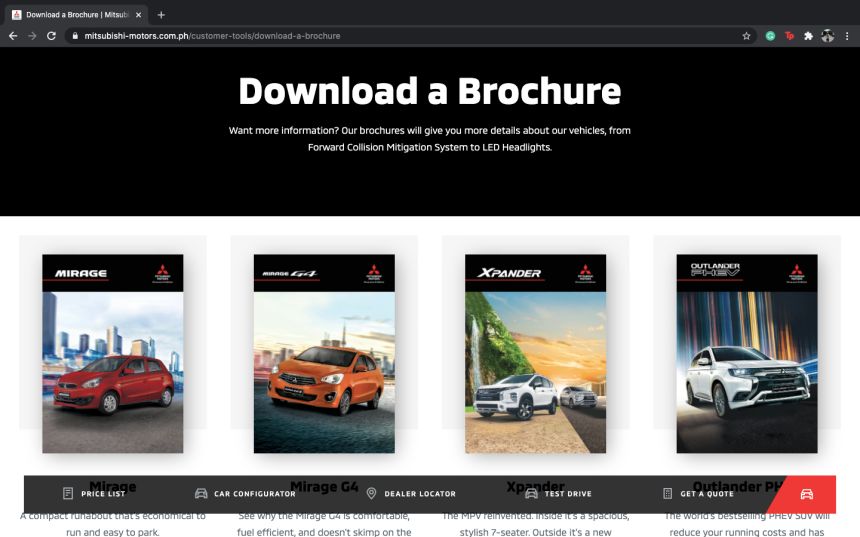Click the Mitsubishi logo on Mirage brochure
Image resolution: width=860 pixels, height=537 pixels.
(162, 273)
